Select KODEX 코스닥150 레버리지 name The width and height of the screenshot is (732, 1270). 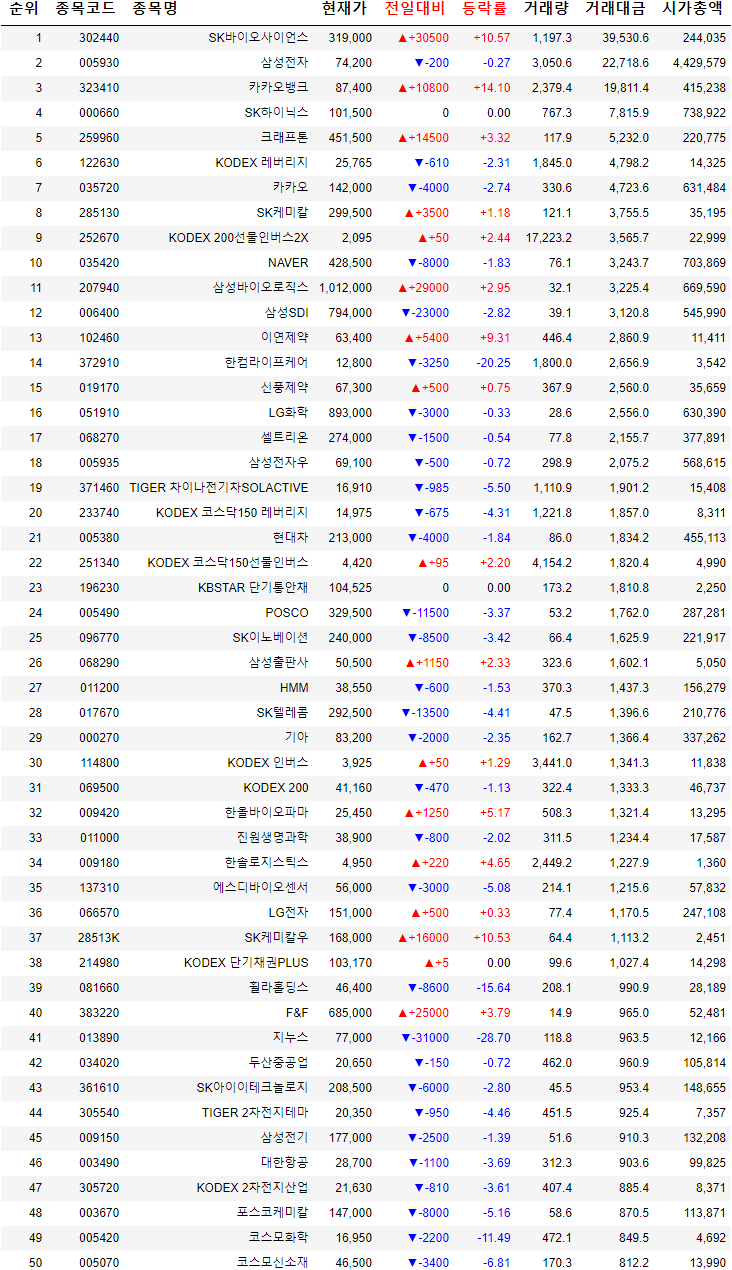pos(232,513)
